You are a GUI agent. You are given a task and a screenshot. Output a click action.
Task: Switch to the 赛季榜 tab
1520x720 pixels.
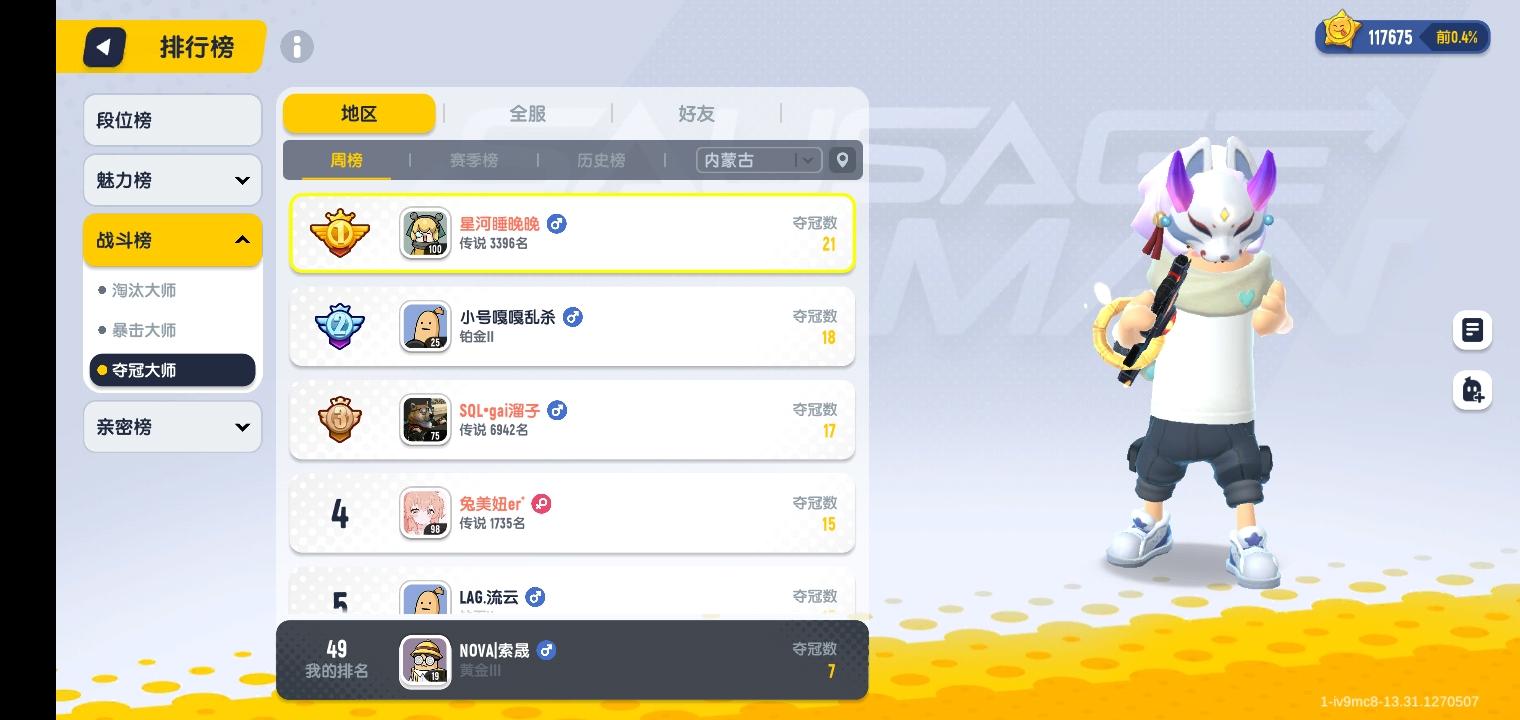(x=474, y=160)
